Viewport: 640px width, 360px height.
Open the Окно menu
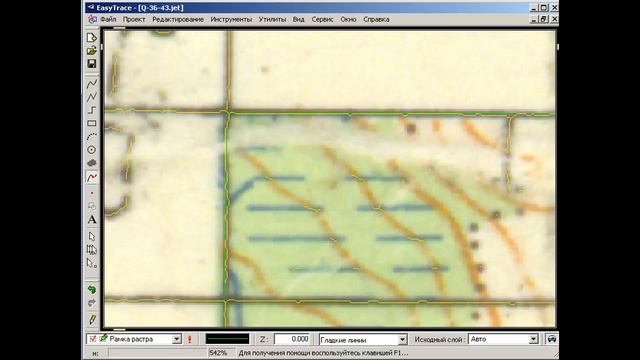point(348,19)
